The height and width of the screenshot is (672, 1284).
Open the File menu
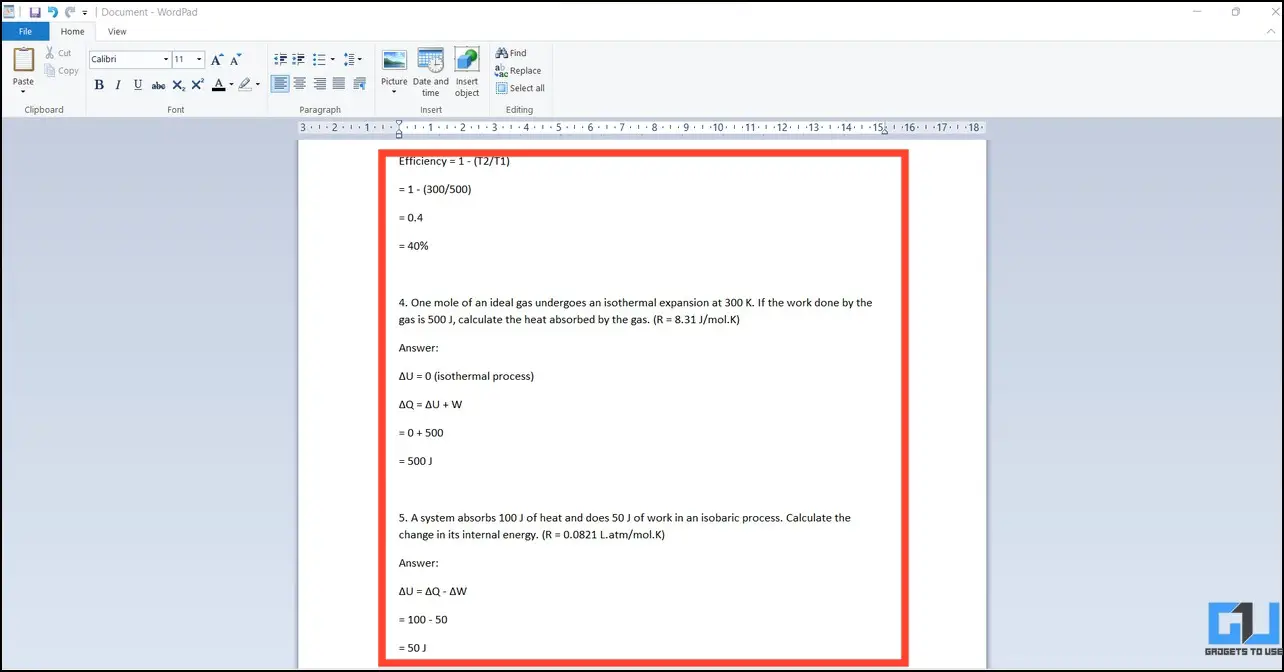click(x=25, y=31)
